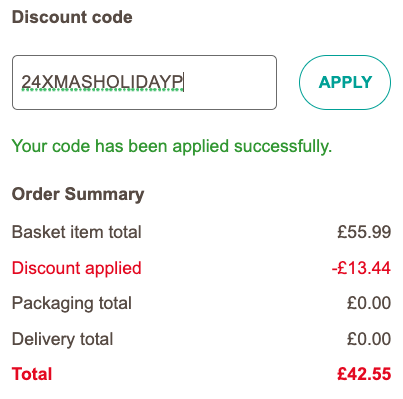
Task: Click the APPLY discount button
Action: pos(345,82)
